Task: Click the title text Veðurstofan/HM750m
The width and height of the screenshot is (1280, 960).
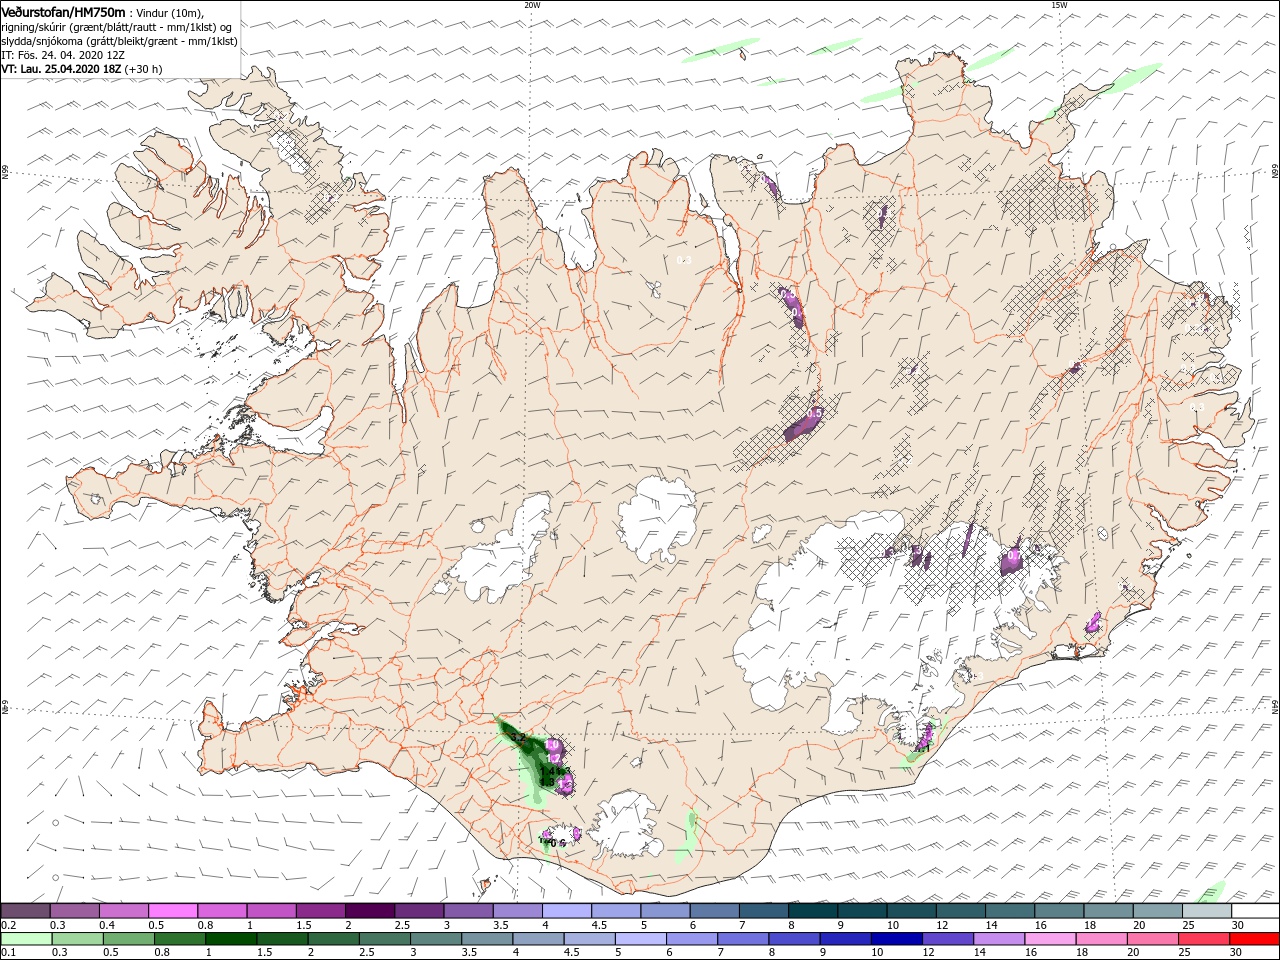Action: pyautogui.click(x=63, y=12)
